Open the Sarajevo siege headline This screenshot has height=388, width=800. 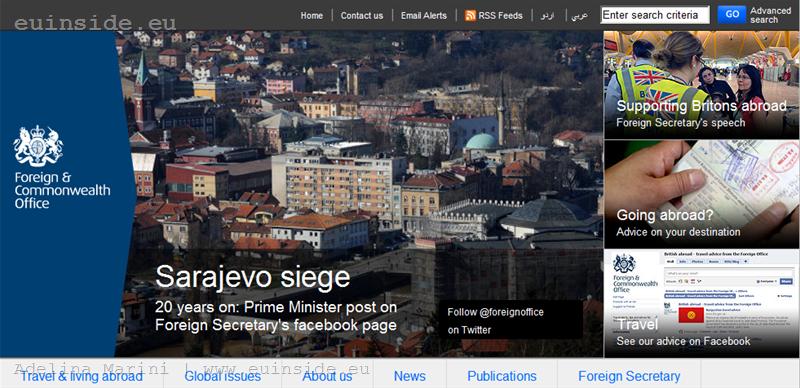click(x=253, y=277)
